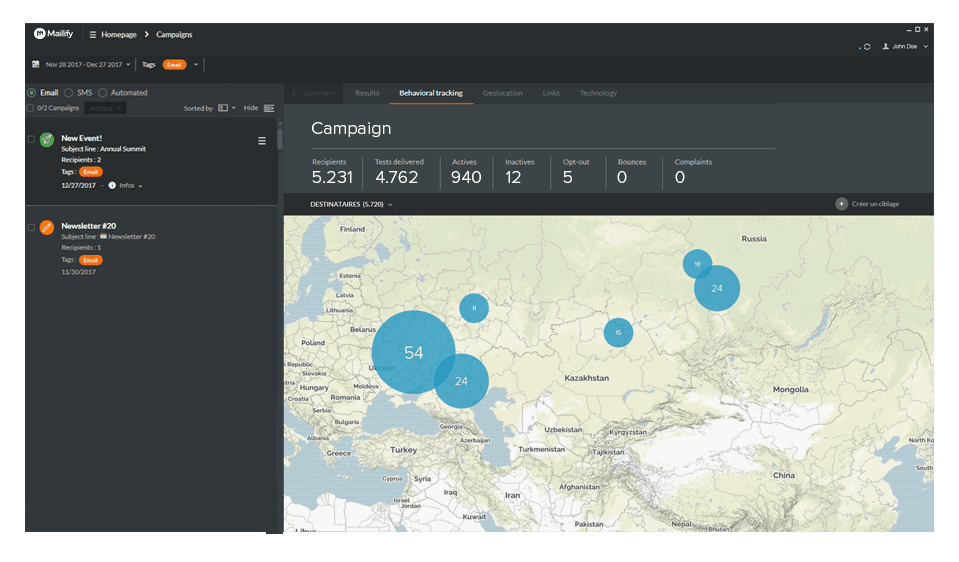959x562 pixels.
Task: Click the Hide panel icon
Action: 268,108
